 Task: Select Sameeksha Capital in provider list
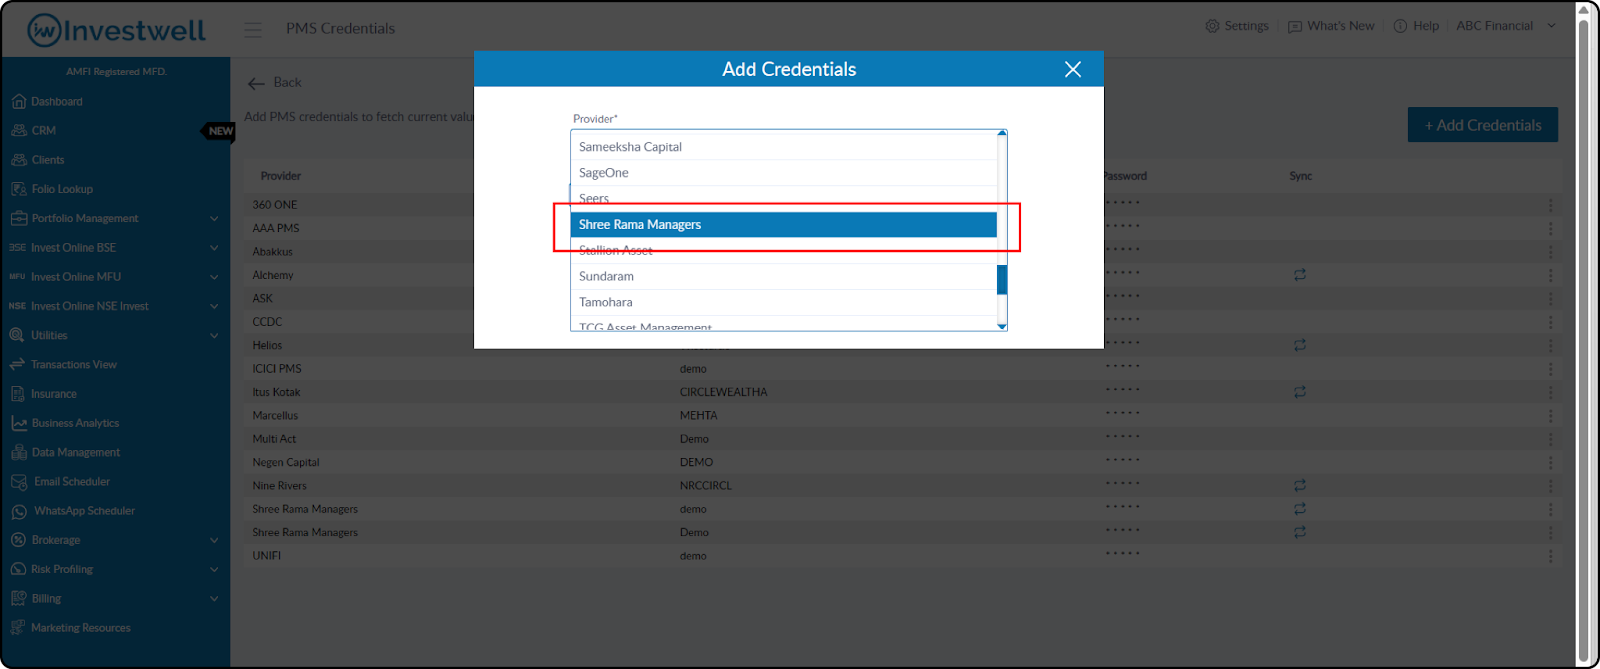click(x=784, y=147)
